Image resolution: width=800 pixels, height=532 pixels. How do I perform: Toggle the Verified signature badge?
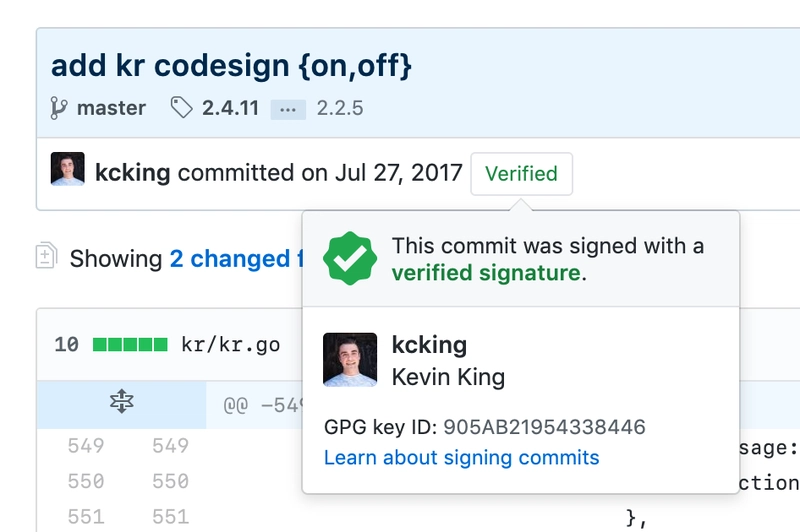521,174
